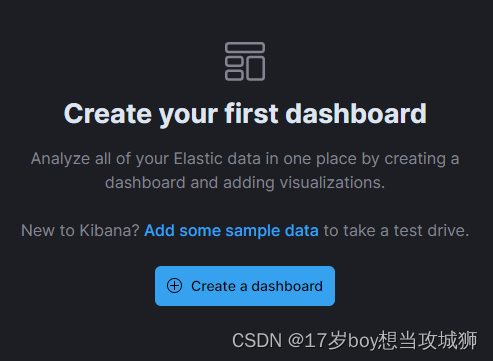Click the word 'Kibana' in the prompt text

[x=106, y=231]
